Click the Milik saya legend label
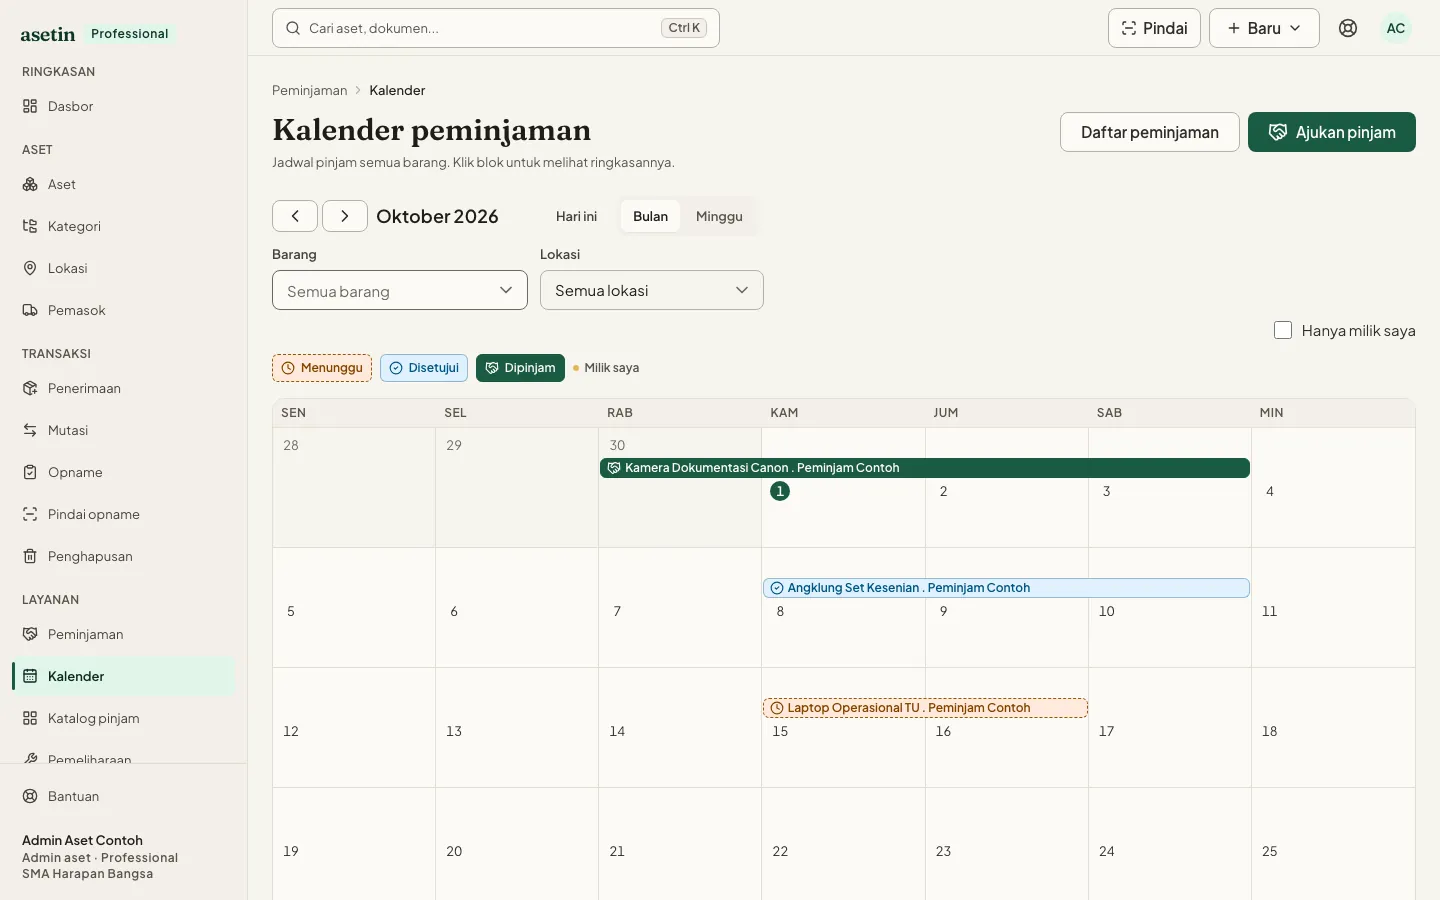Image resolution: width=1440 pixels, height=900 pixels. (x=612, y=368)
